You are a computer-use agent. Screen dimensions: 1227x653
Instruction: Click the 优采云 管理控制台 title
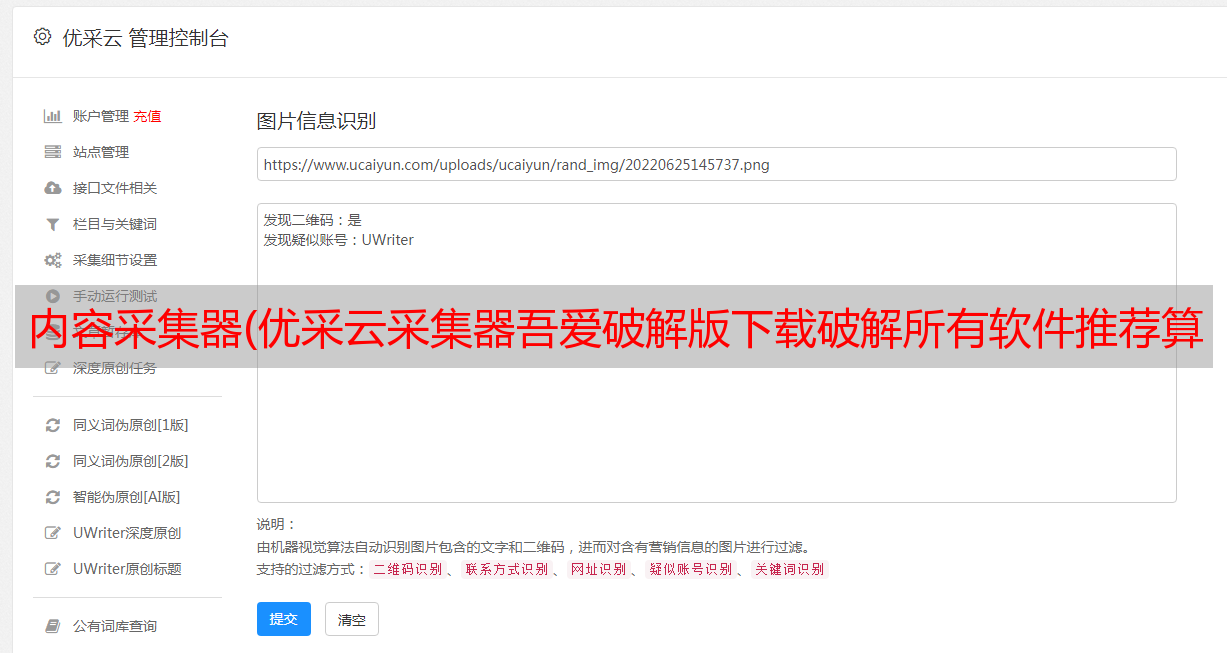(x=145, y=38)
